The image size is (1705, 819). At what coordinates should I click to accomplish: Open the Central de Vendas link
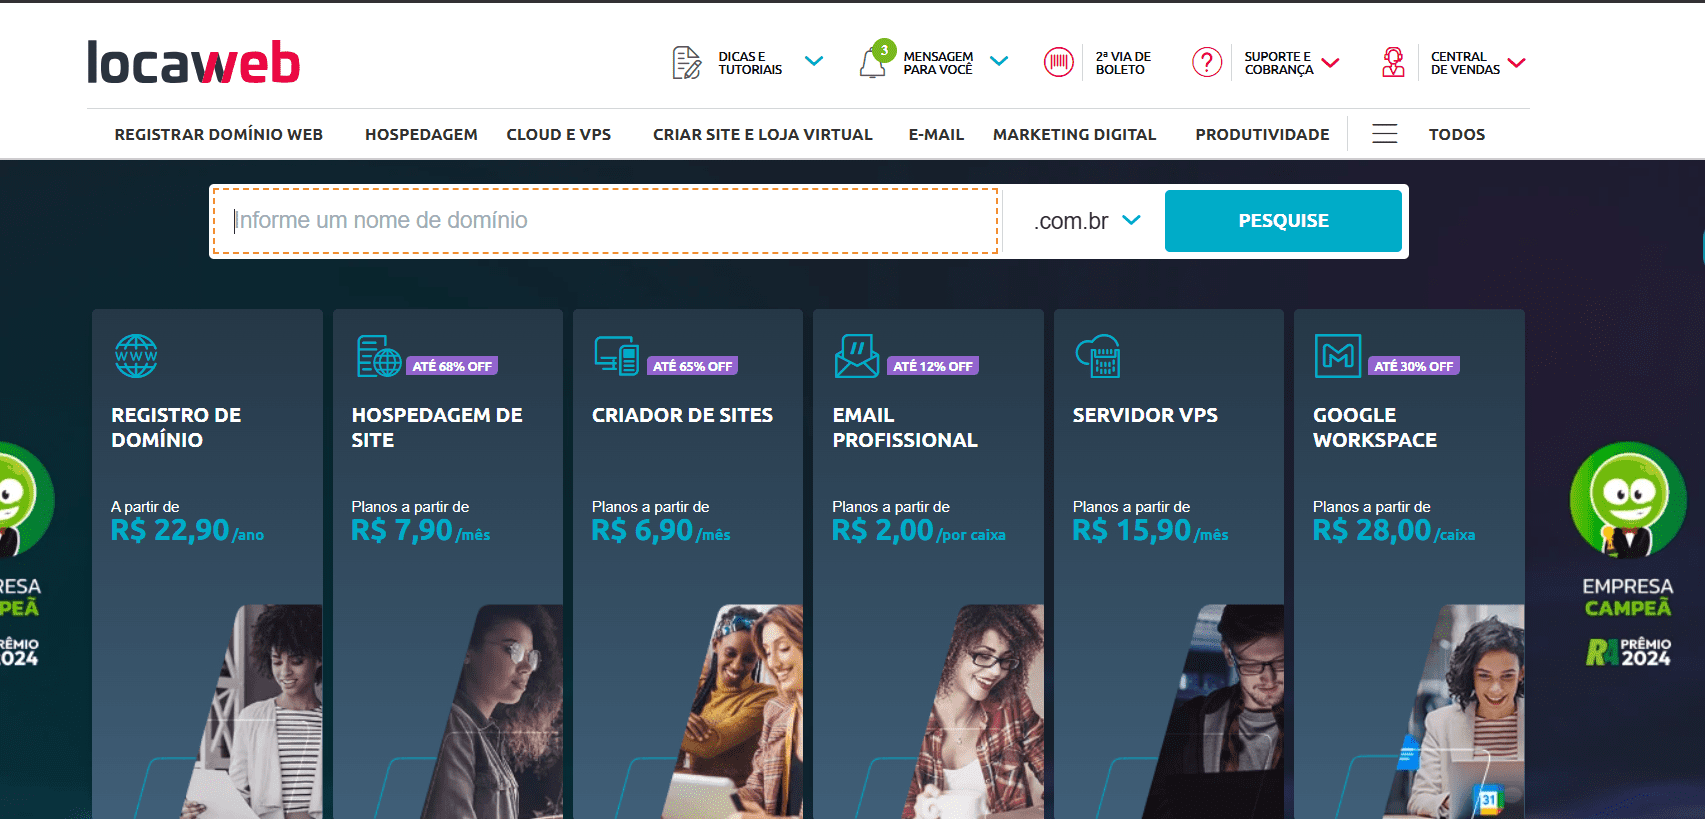click(x=1465, y=63)
